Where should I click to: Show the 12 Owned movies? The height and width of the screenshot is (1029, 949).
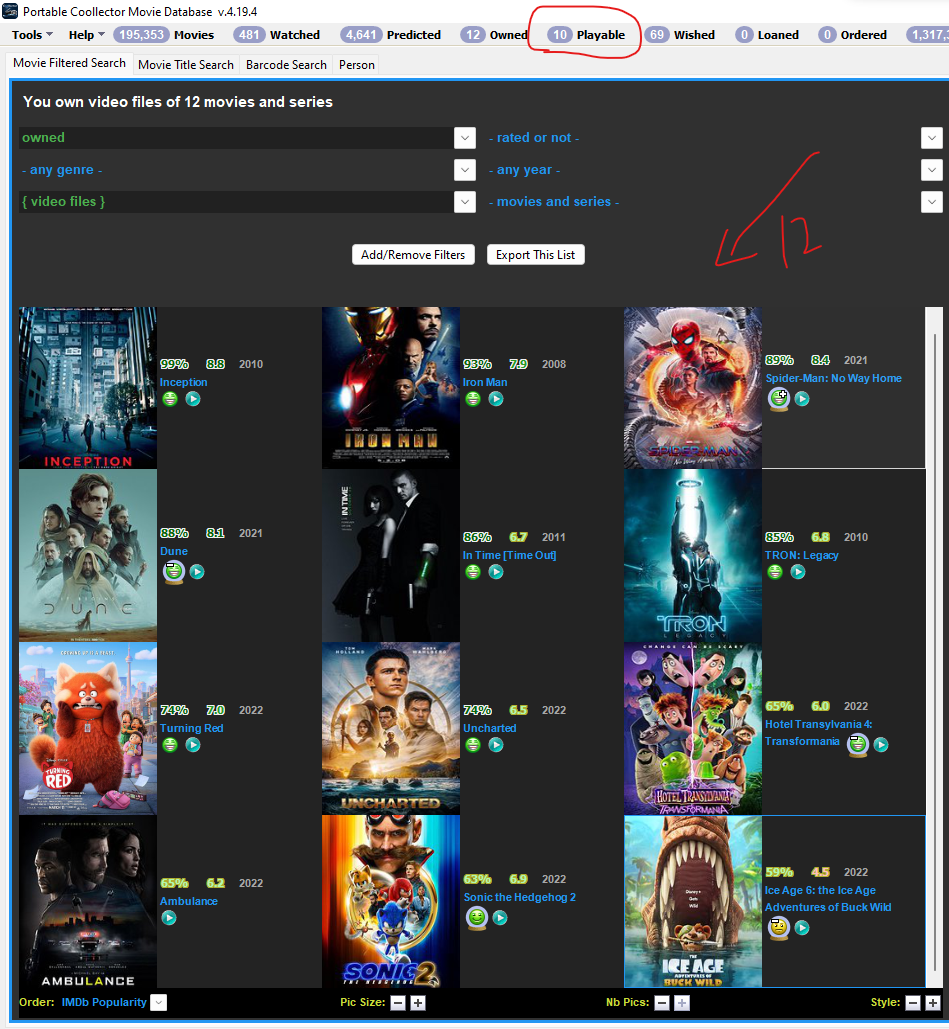click(x=494, y=35)
